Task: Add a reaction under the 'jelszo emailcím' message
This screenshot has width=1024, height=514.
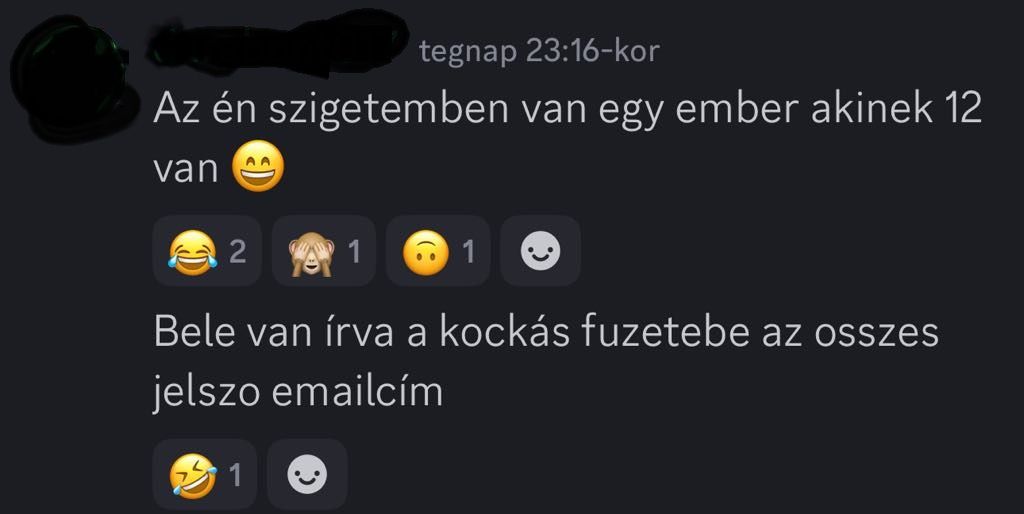Action: coord(307,474)
